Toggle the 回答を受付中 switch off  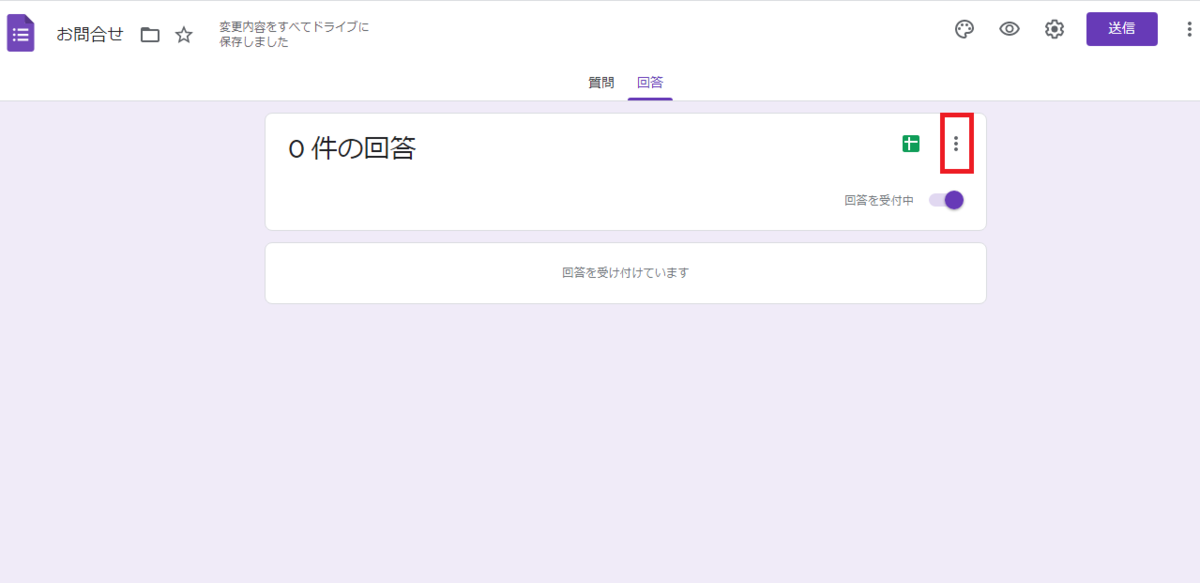947,200
